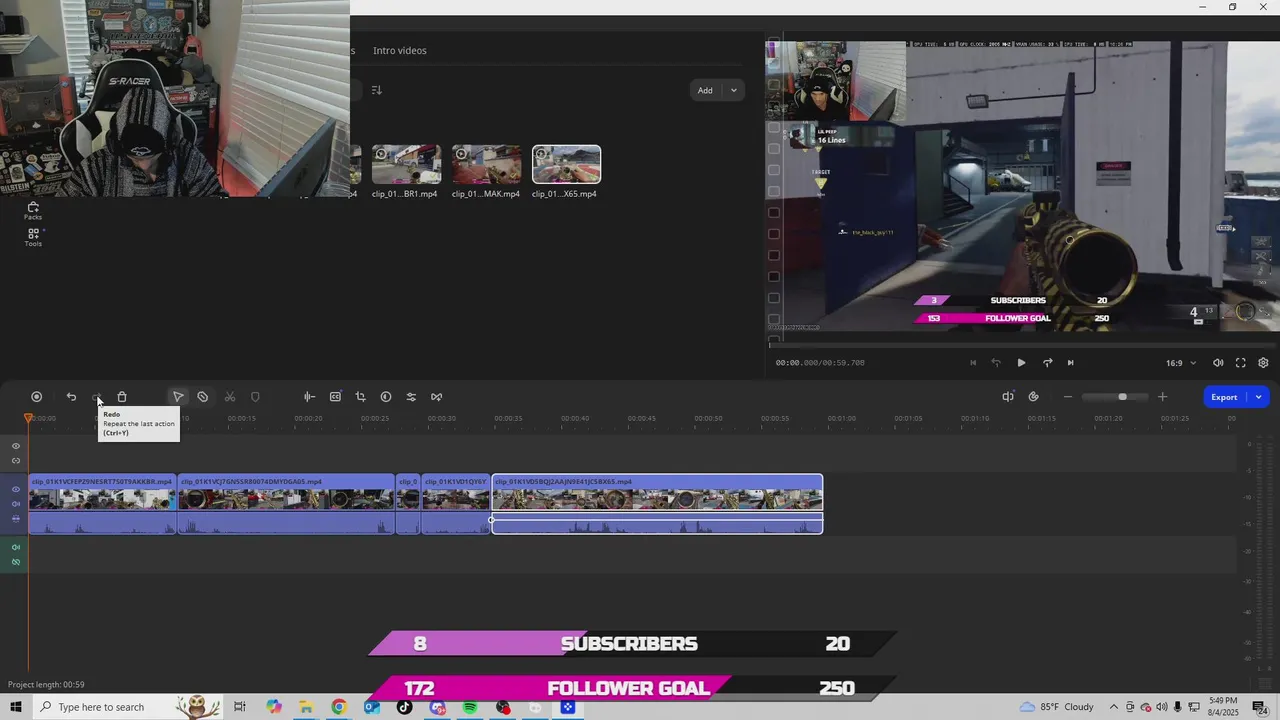This screenshot has height=720, width=1280.
Task: Click the split-audio icon left of the magnet
Action: click(1008, 397)
